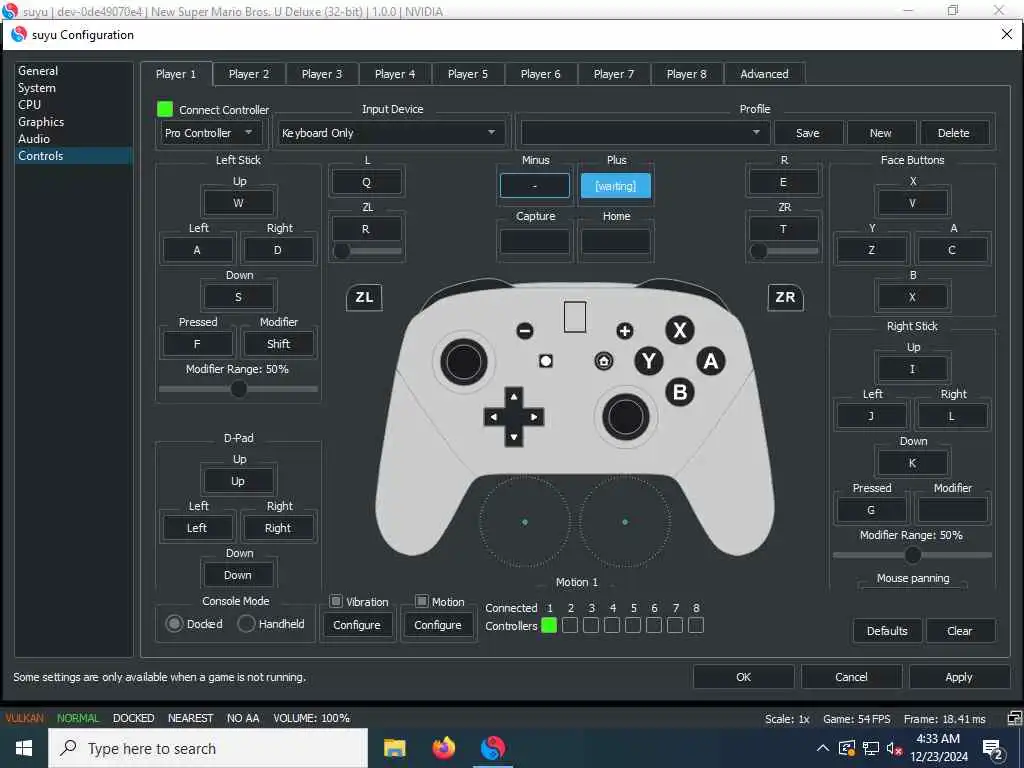Adjust the Right Stick Modifier Range slider
Screen dimensions: 1024x768
(912, 555)
